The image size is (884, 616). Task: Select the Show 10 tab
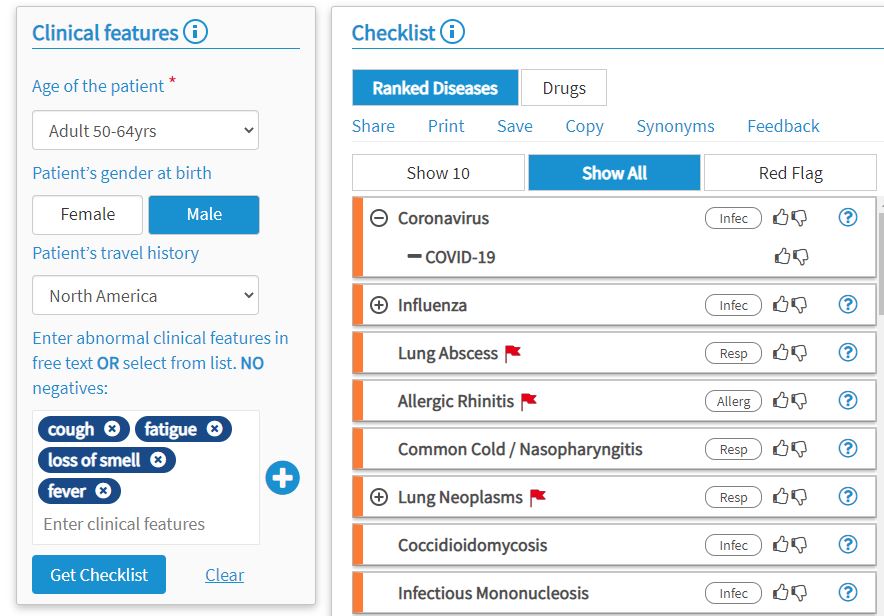pyautogui.click(x=438, y=173)
